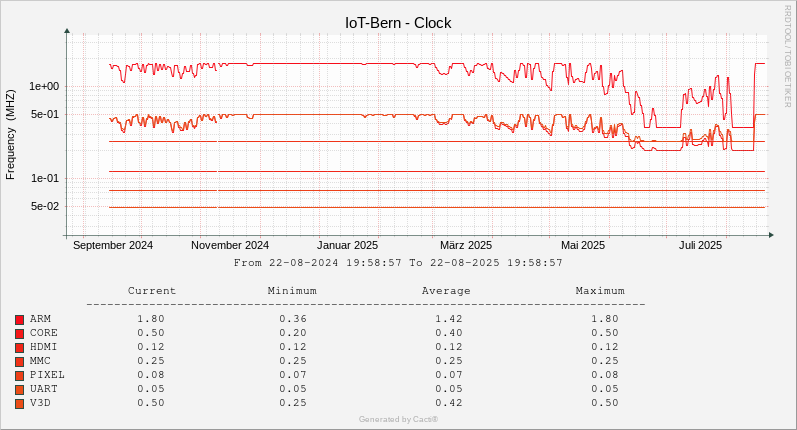Click the CORE legend label
The height and width of the screenshot is (430, 797).
click(x=44, y=333)
